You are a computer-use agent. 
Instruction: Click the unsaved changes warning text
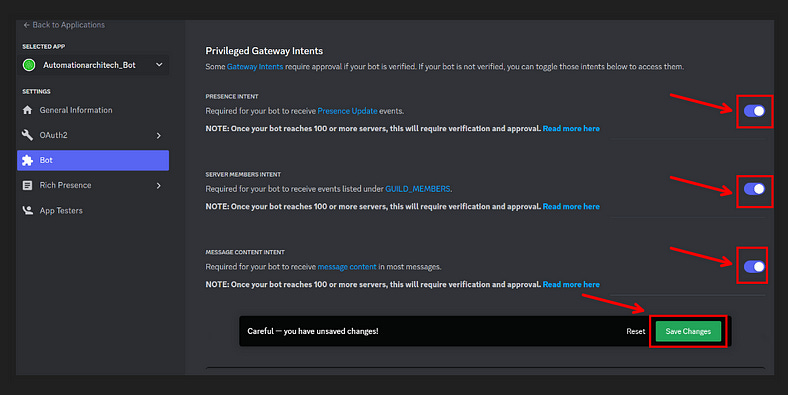(313, 331)
